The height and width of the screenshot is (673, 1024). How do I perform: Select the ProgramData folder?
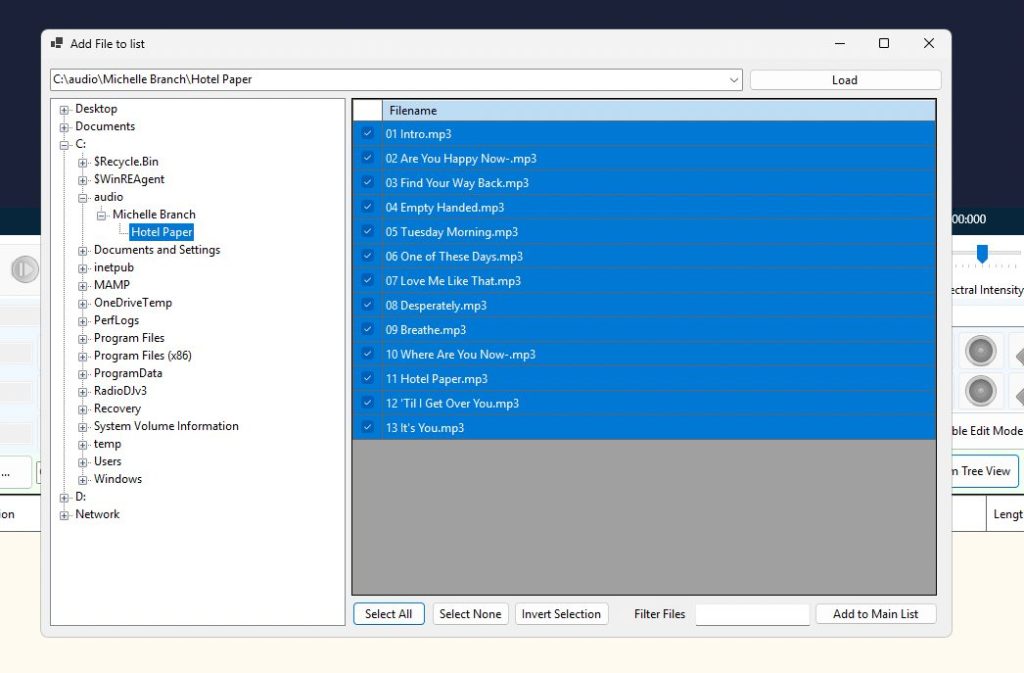[x=128, y=373]
